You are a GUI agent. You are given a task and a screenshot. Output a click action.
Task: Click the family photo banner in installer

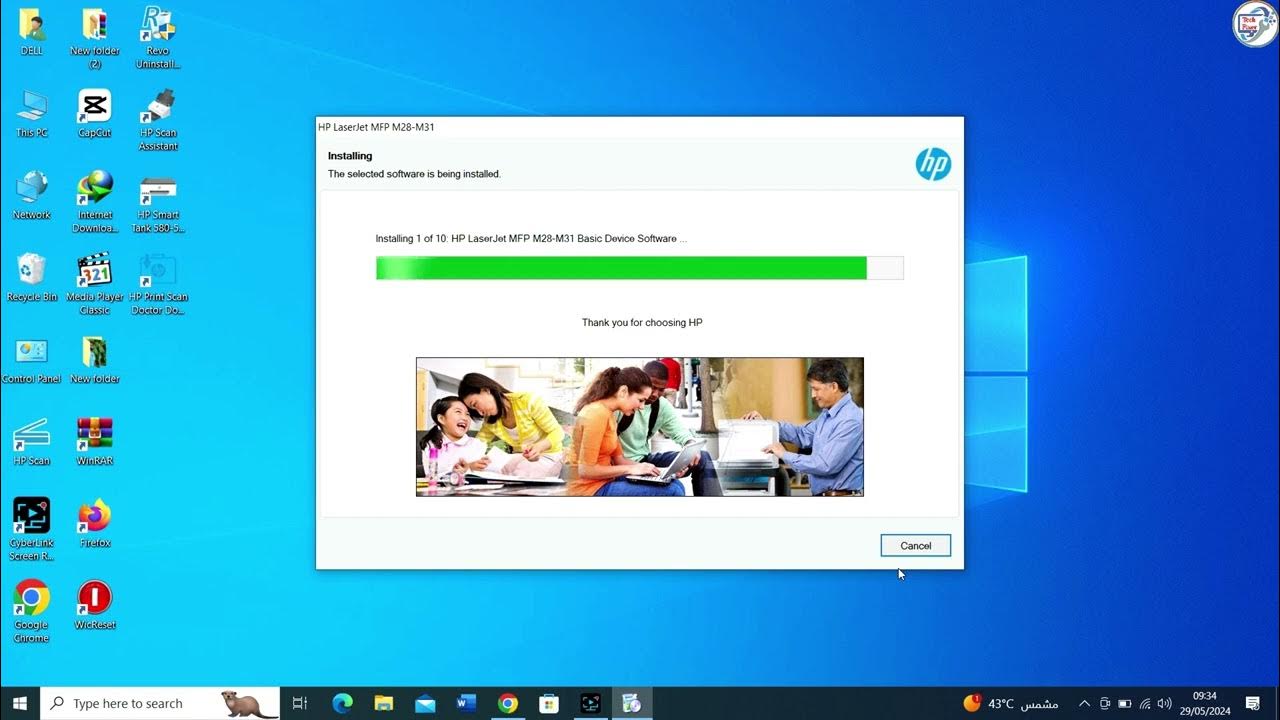(x=639, y=427)
